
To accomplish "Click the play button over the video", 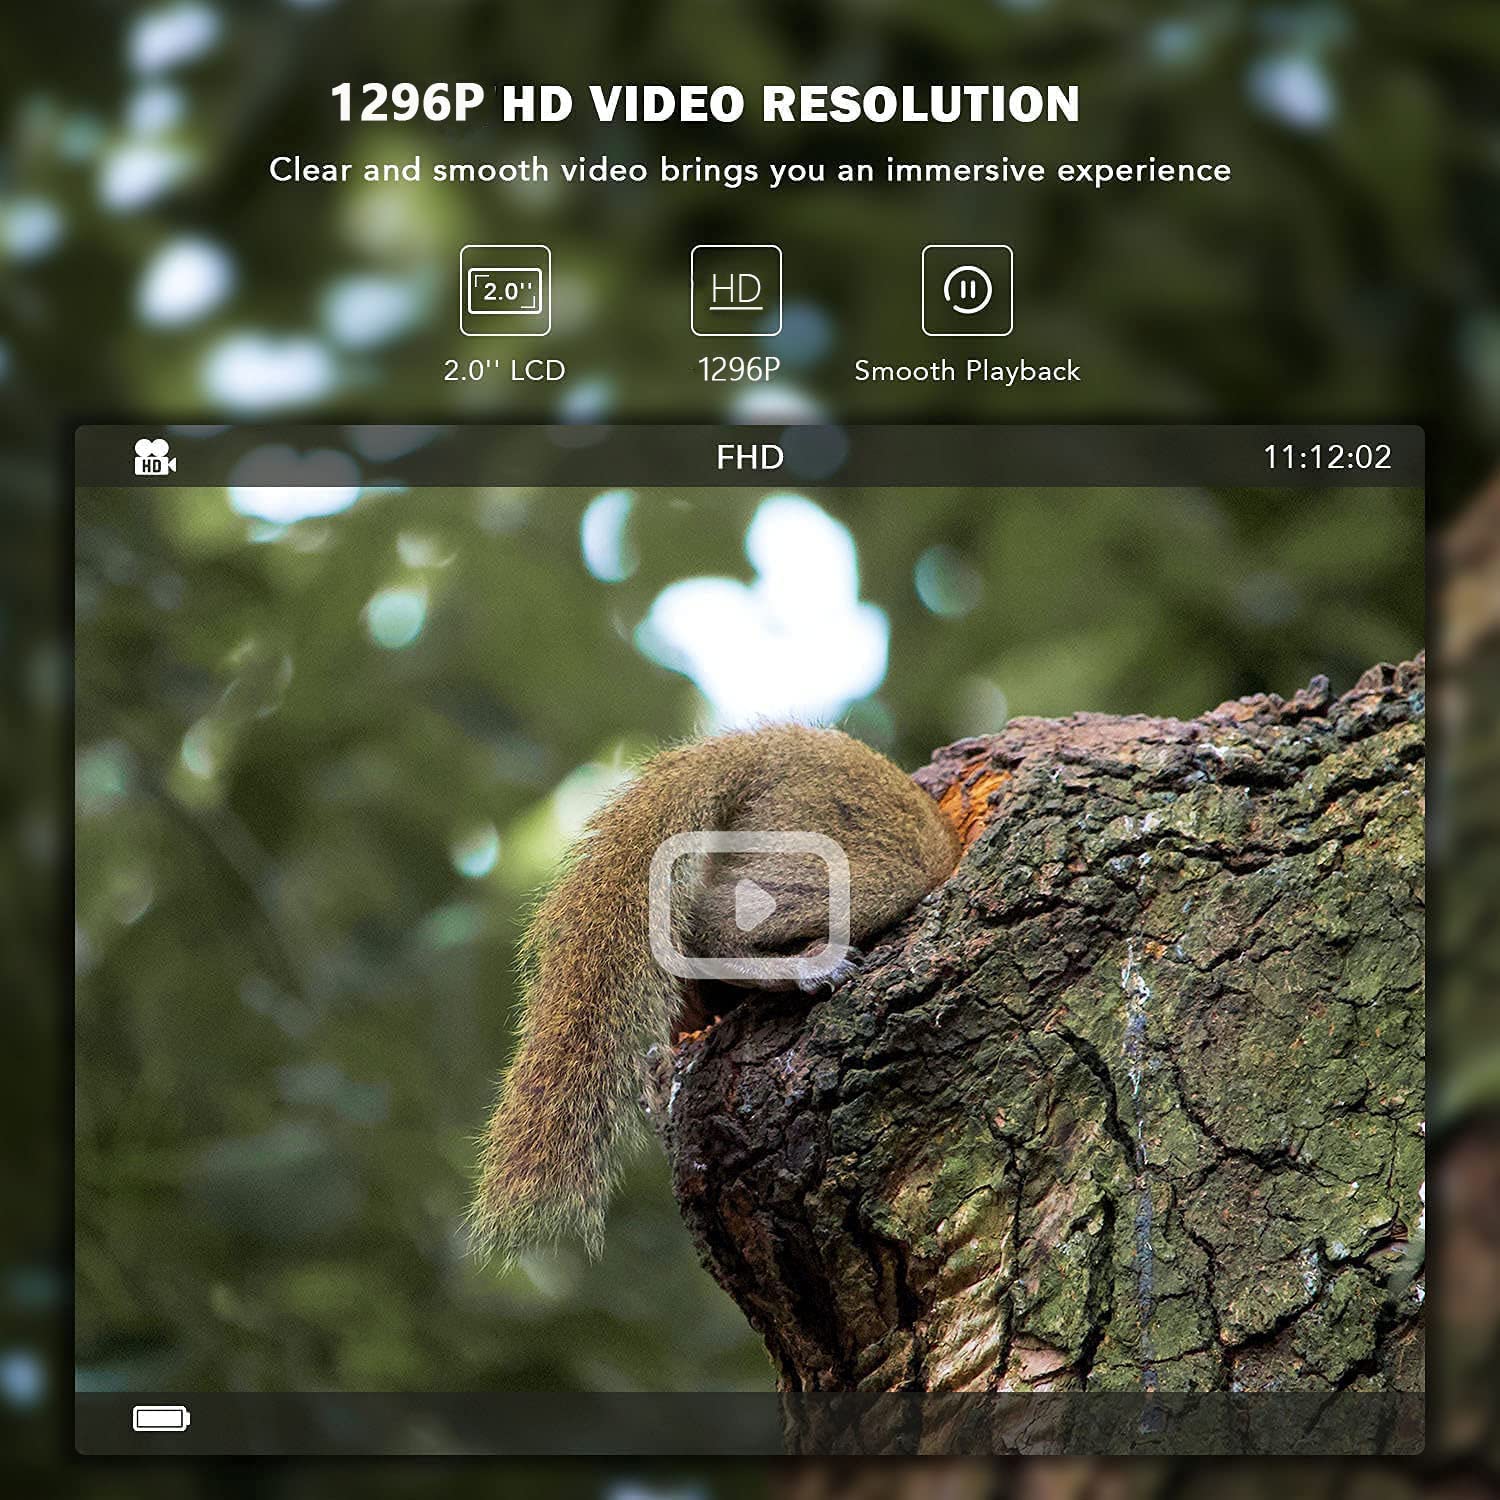I will [x=749, y=905].
